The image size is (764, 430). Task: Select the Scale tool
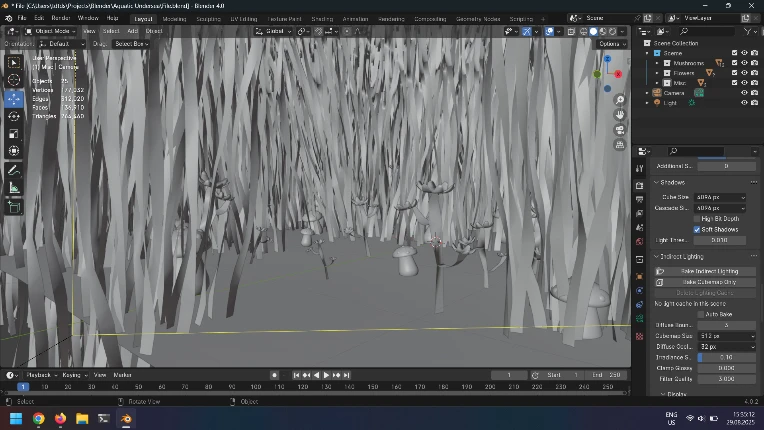tap(14, 133)
